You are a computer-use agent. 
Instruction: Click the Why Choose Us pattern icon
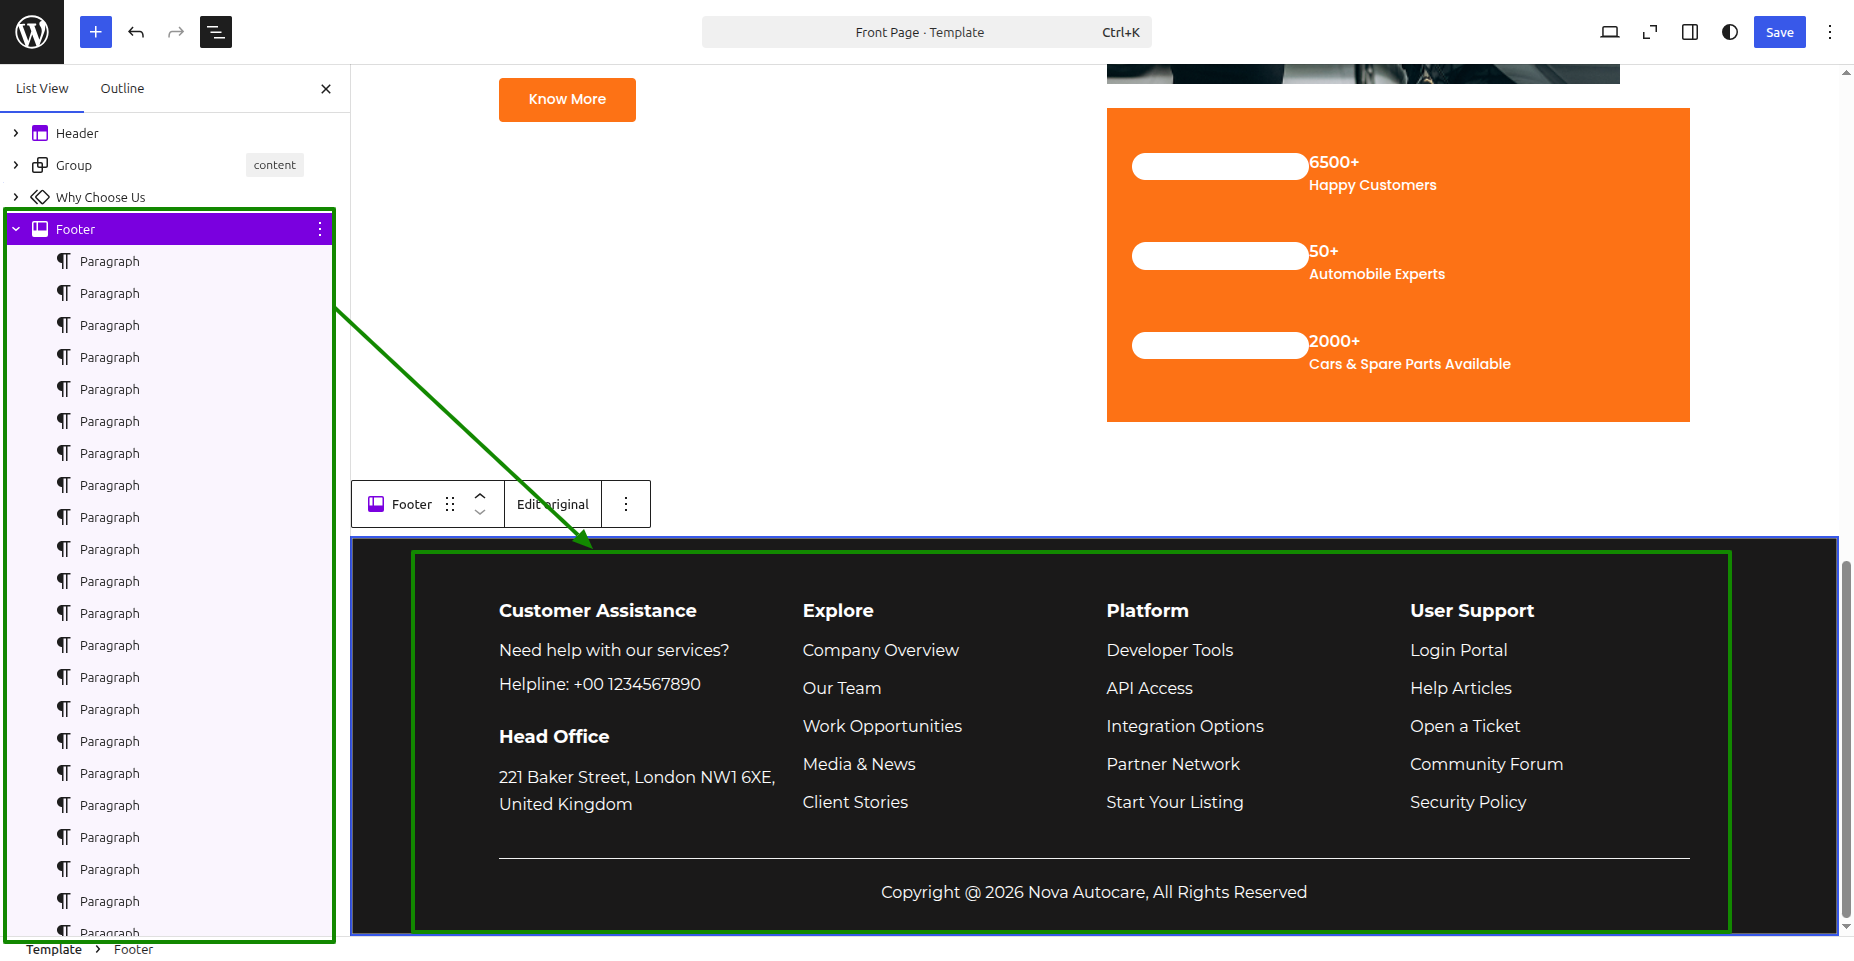(x=40, y=197)
